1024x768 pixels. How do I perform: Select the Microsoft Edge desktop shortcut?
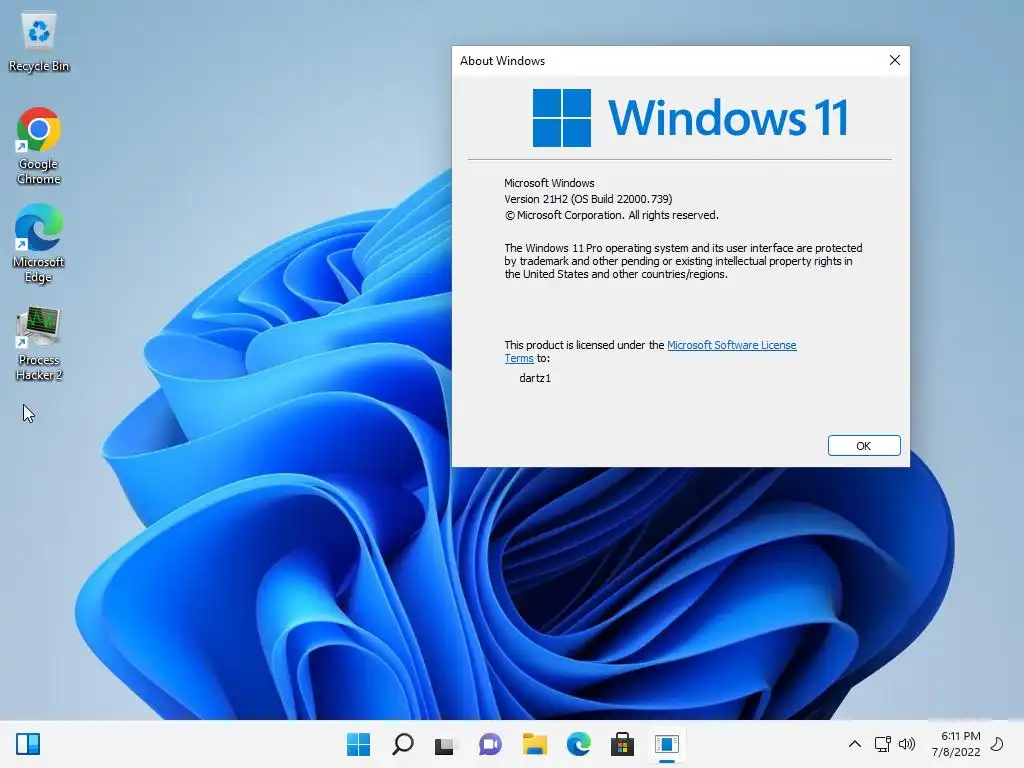[x=39, y=244]
